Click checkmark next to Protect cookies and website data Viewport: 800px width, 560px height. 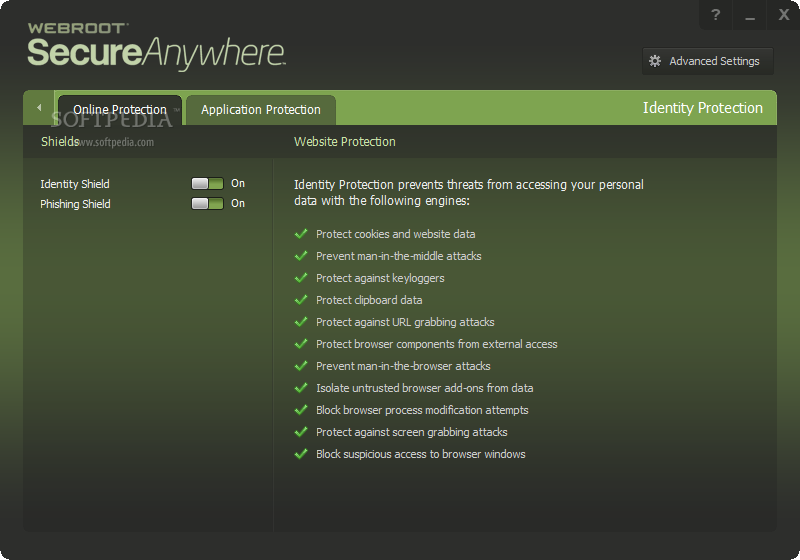301,234
